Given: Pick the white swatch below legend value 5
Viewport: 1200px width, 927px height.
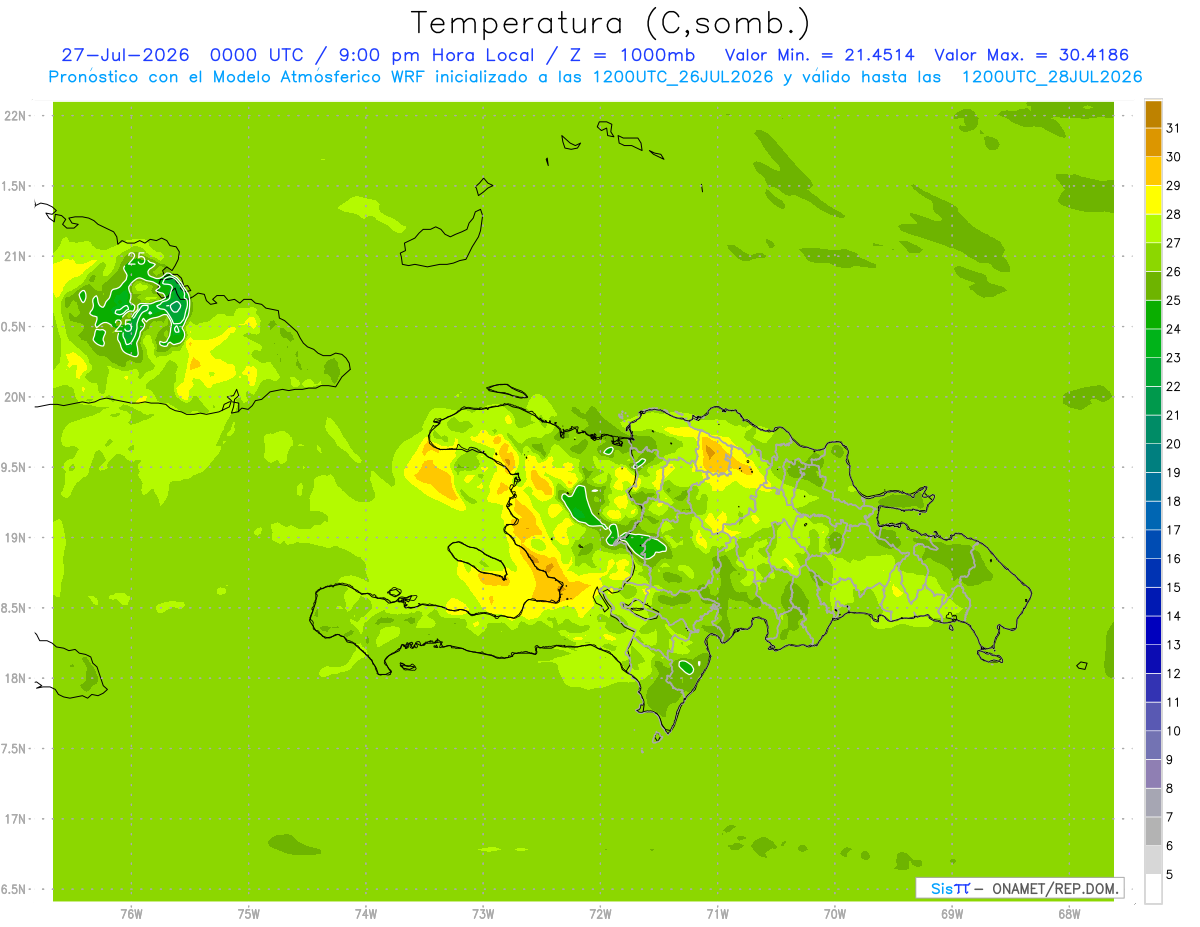Looking at the screenshot, I should pos(1153,889).
